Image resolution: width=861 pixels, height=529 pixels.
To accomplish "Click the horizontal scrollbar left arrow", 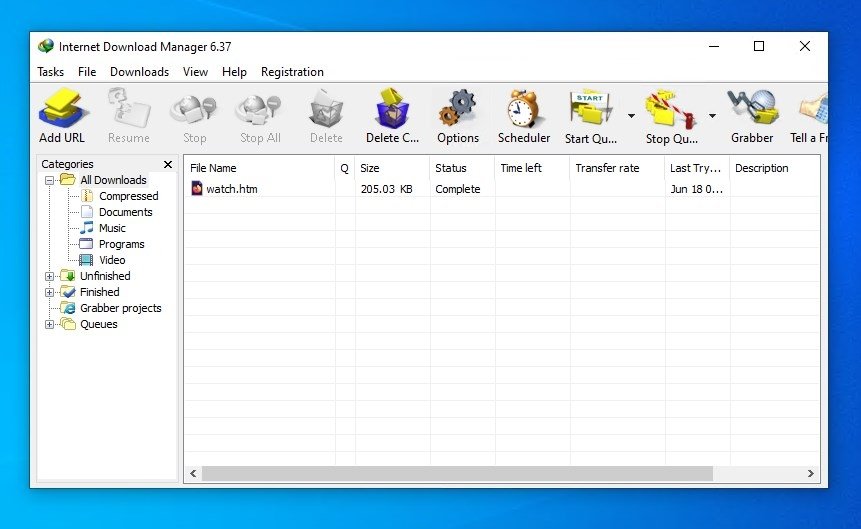I will tap(193, 473).
